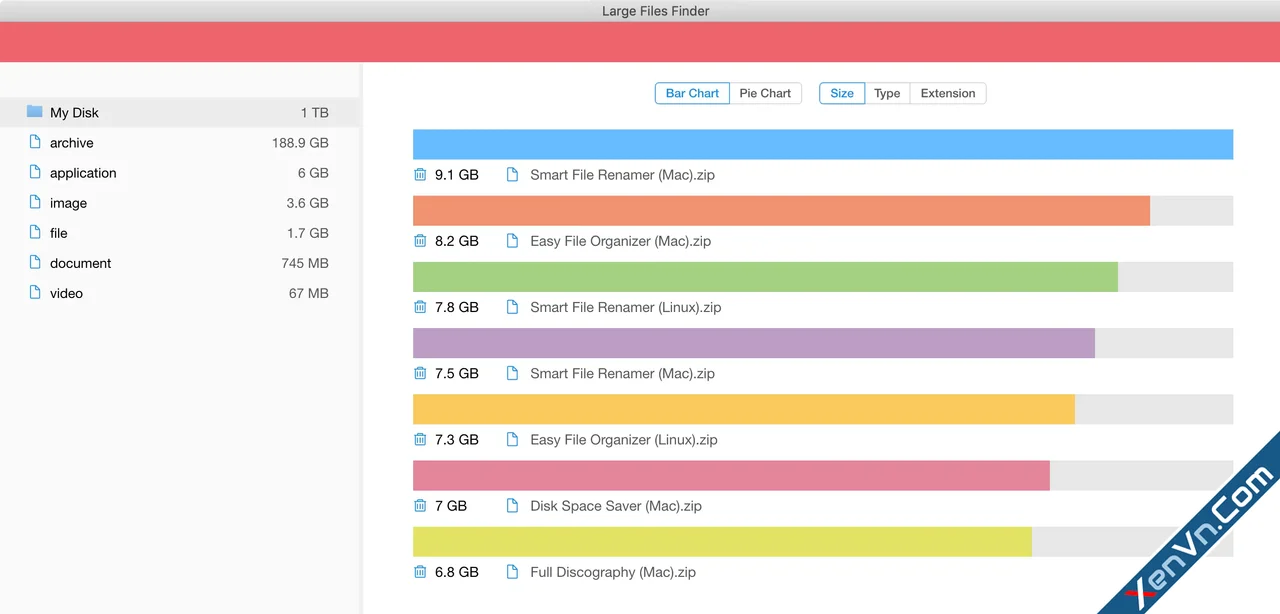Select the application category
This screenshot has width=1280, height=614.
[x=180, y=173]
